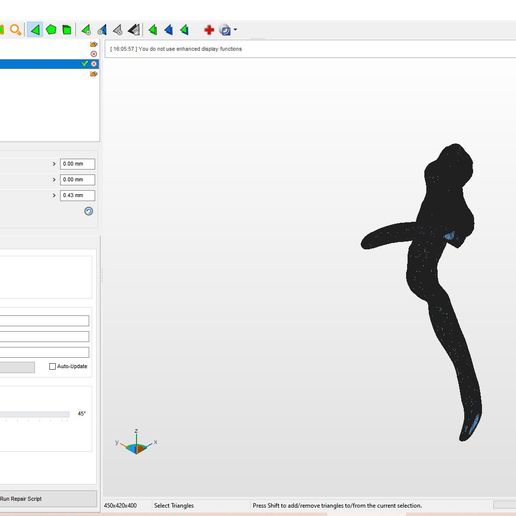Toggle the Auto-Update checkbox

[52, 366]
